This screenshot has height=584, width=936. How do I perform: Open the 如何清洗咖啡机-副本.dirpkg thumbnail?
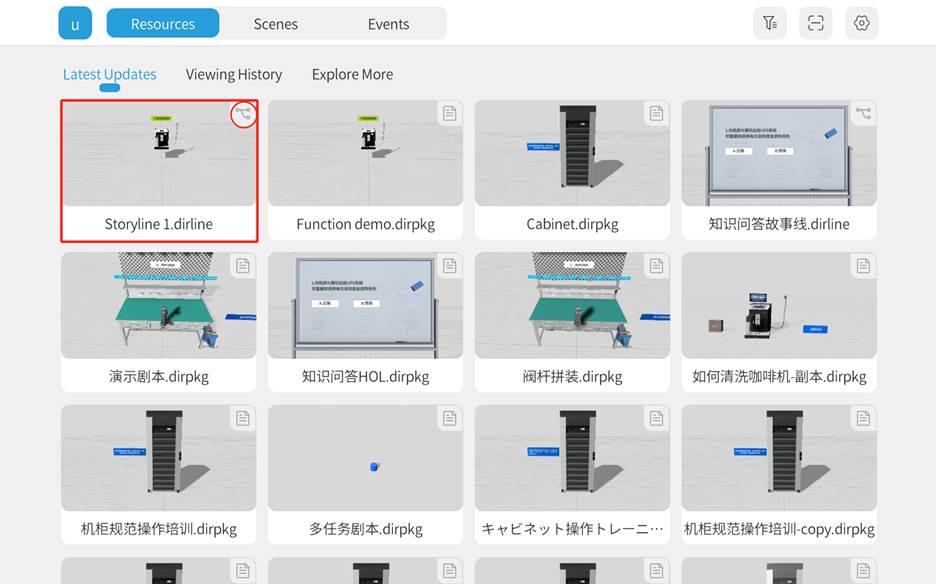point(779,305)
